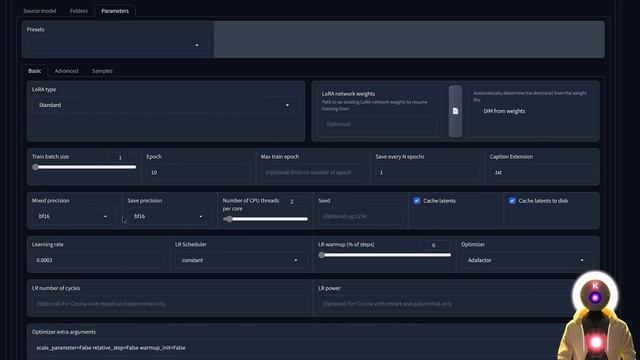Screen dimensions: 640x360
Task: Click the Train batch size number box
Action: coord(122,157)
